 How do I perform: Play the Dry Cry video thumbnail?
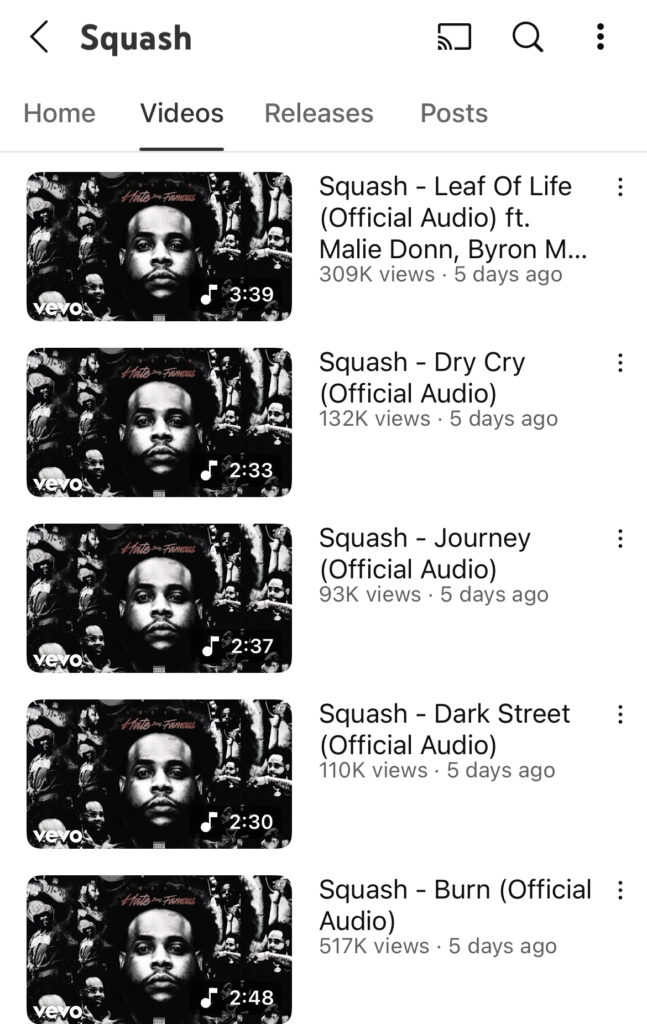coord(159,422)
